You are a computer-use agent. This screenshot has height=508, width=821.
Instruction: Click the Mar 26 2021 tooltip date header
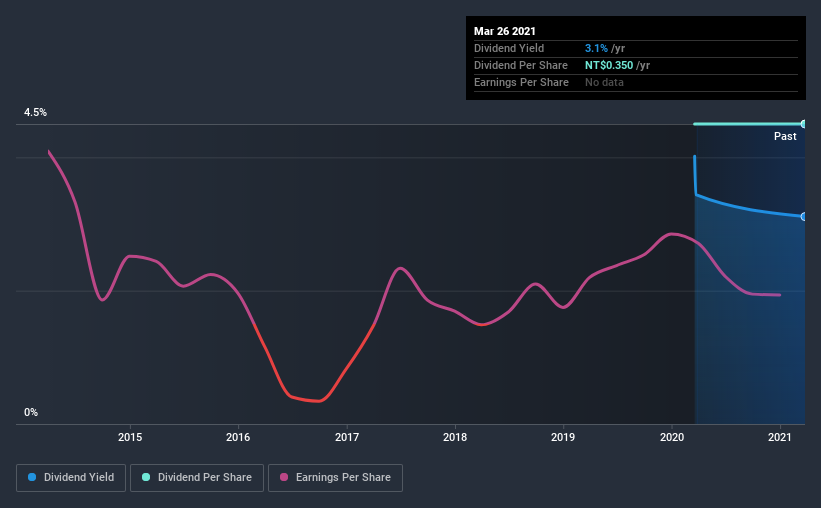505,31
